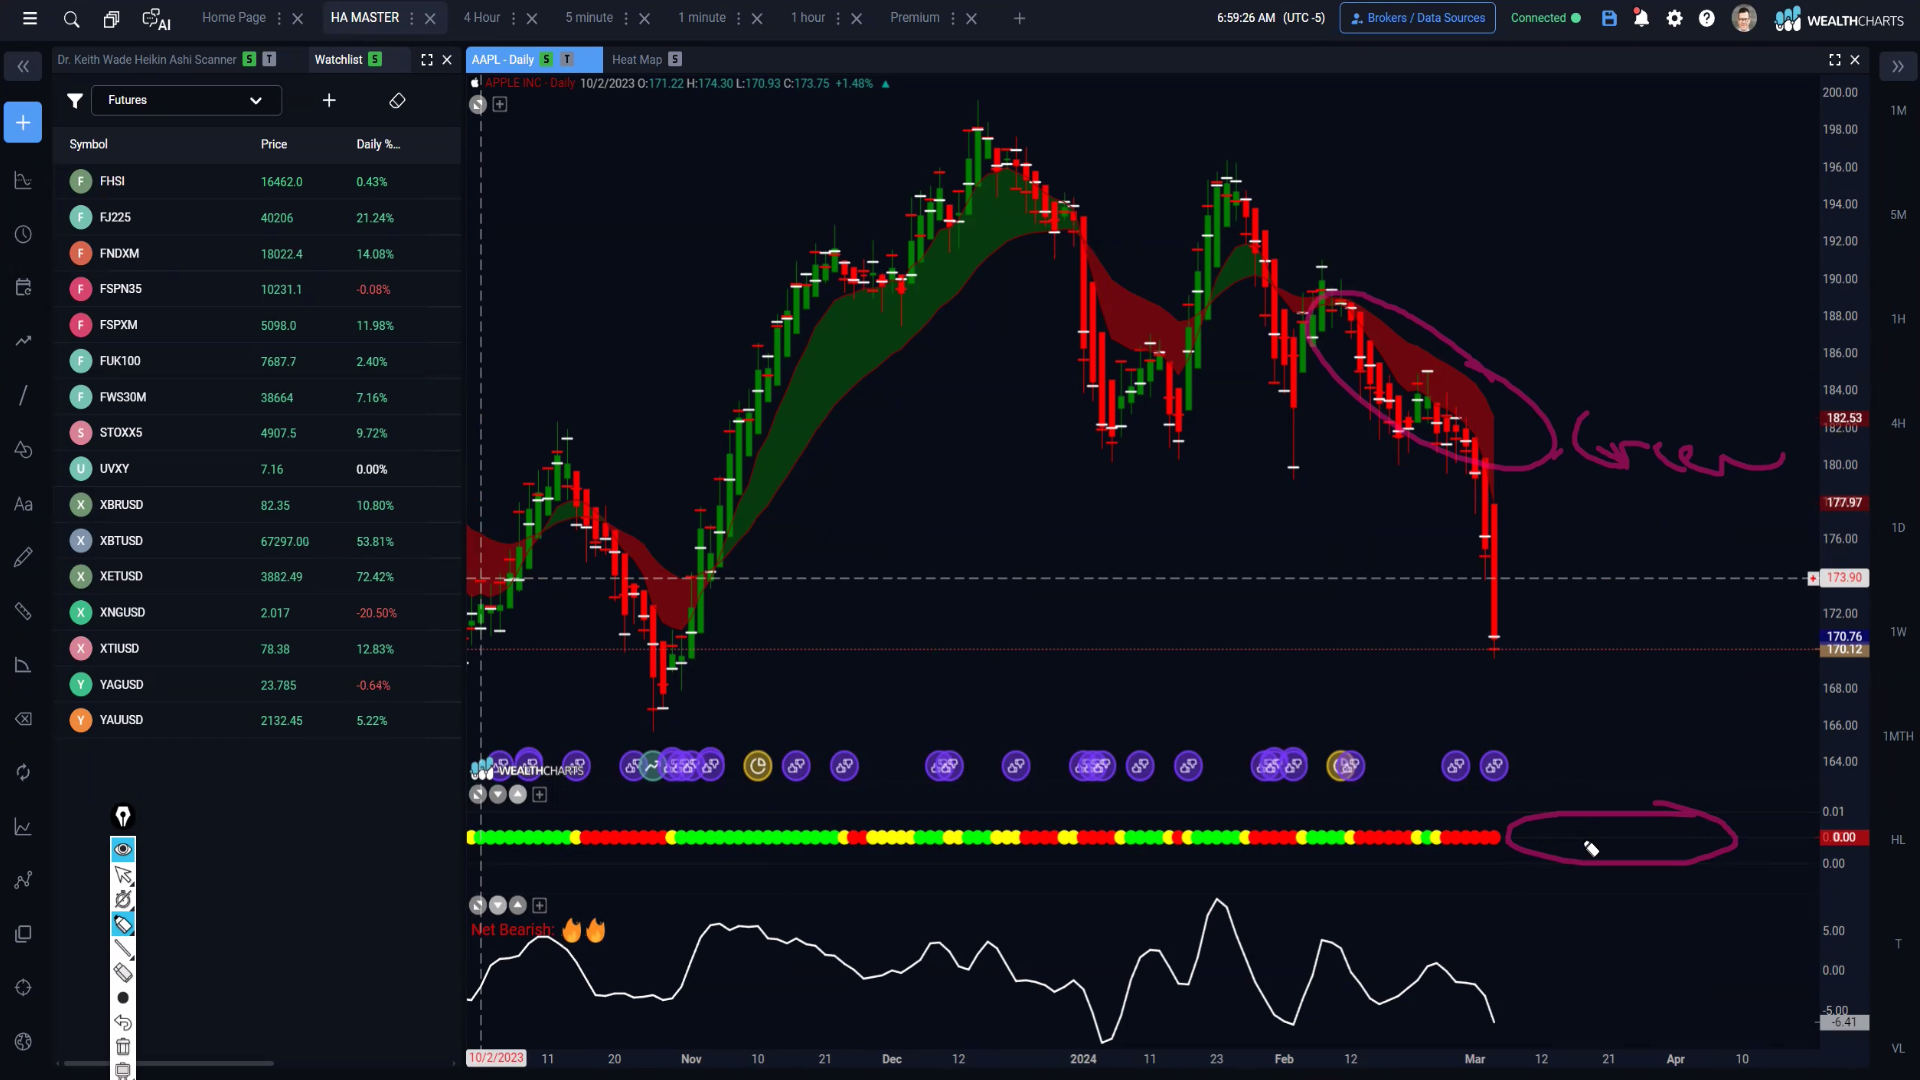Open the symbol search magnifier
1920x1080 pixels.
(71, 18)
